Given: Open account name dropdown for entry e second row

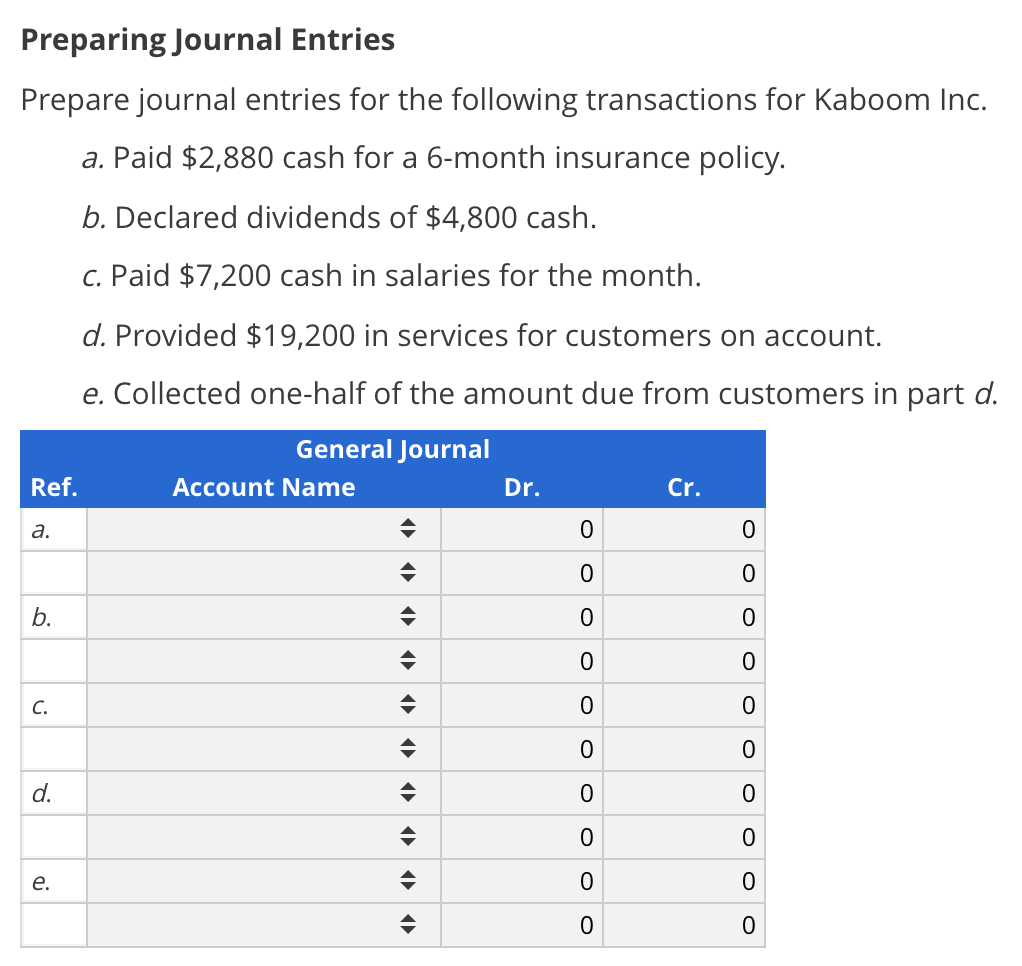Looking at the screenshot, I should click(x=263, y=924).
